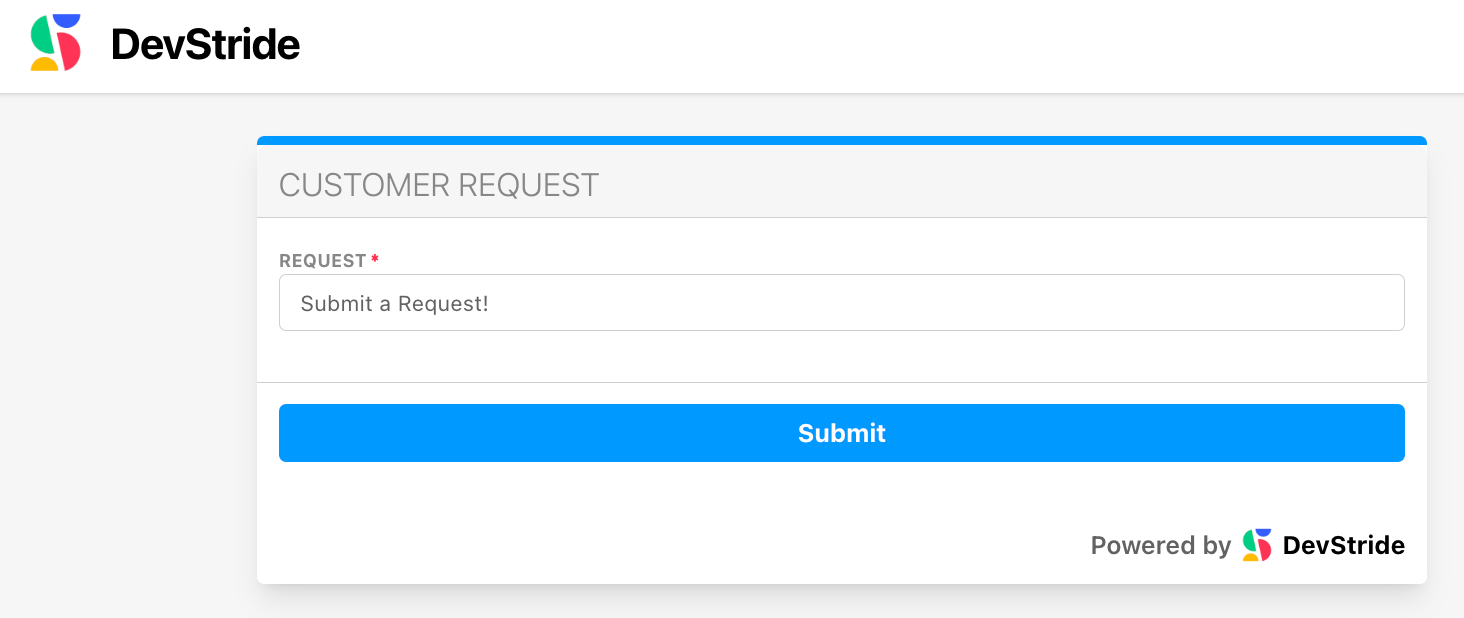Click the DevStride logo icon in the header
The width and height of the screenshot is (1464, 618).
pos(56,43)
